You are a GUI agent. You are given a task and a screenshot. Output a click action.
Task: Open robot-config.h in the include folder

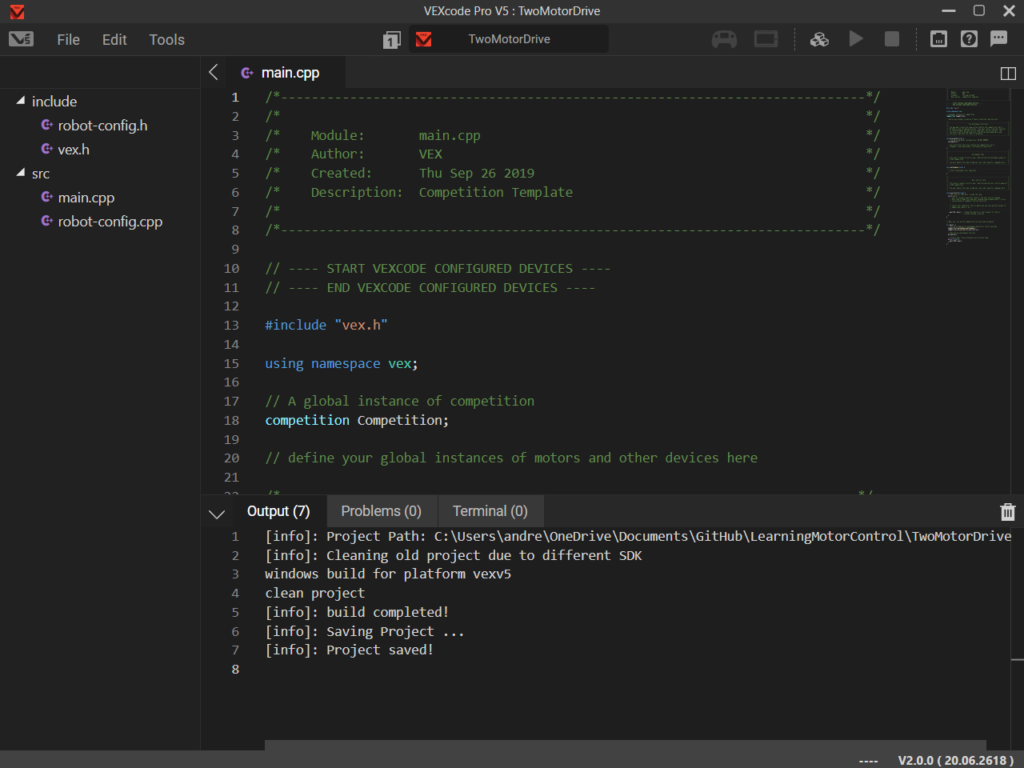pyautogui.click(x=103, y=125)
